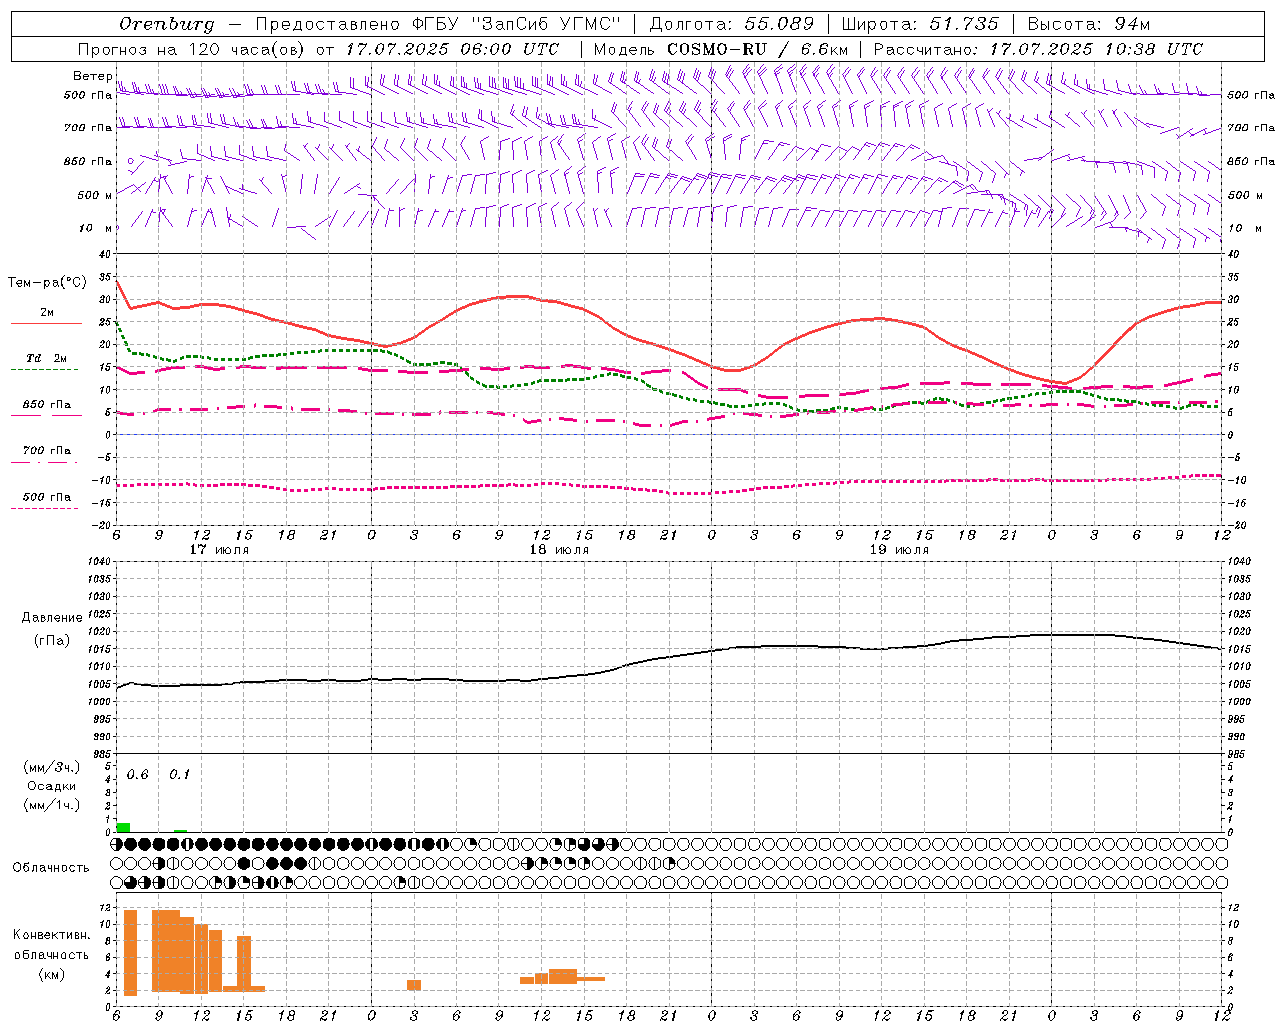The width and height of the screenshot is (1280, 1024).
Task: Click the Рассчитано: 17.07.2025 10:38 UTC text
Action: pos(1038,49)
